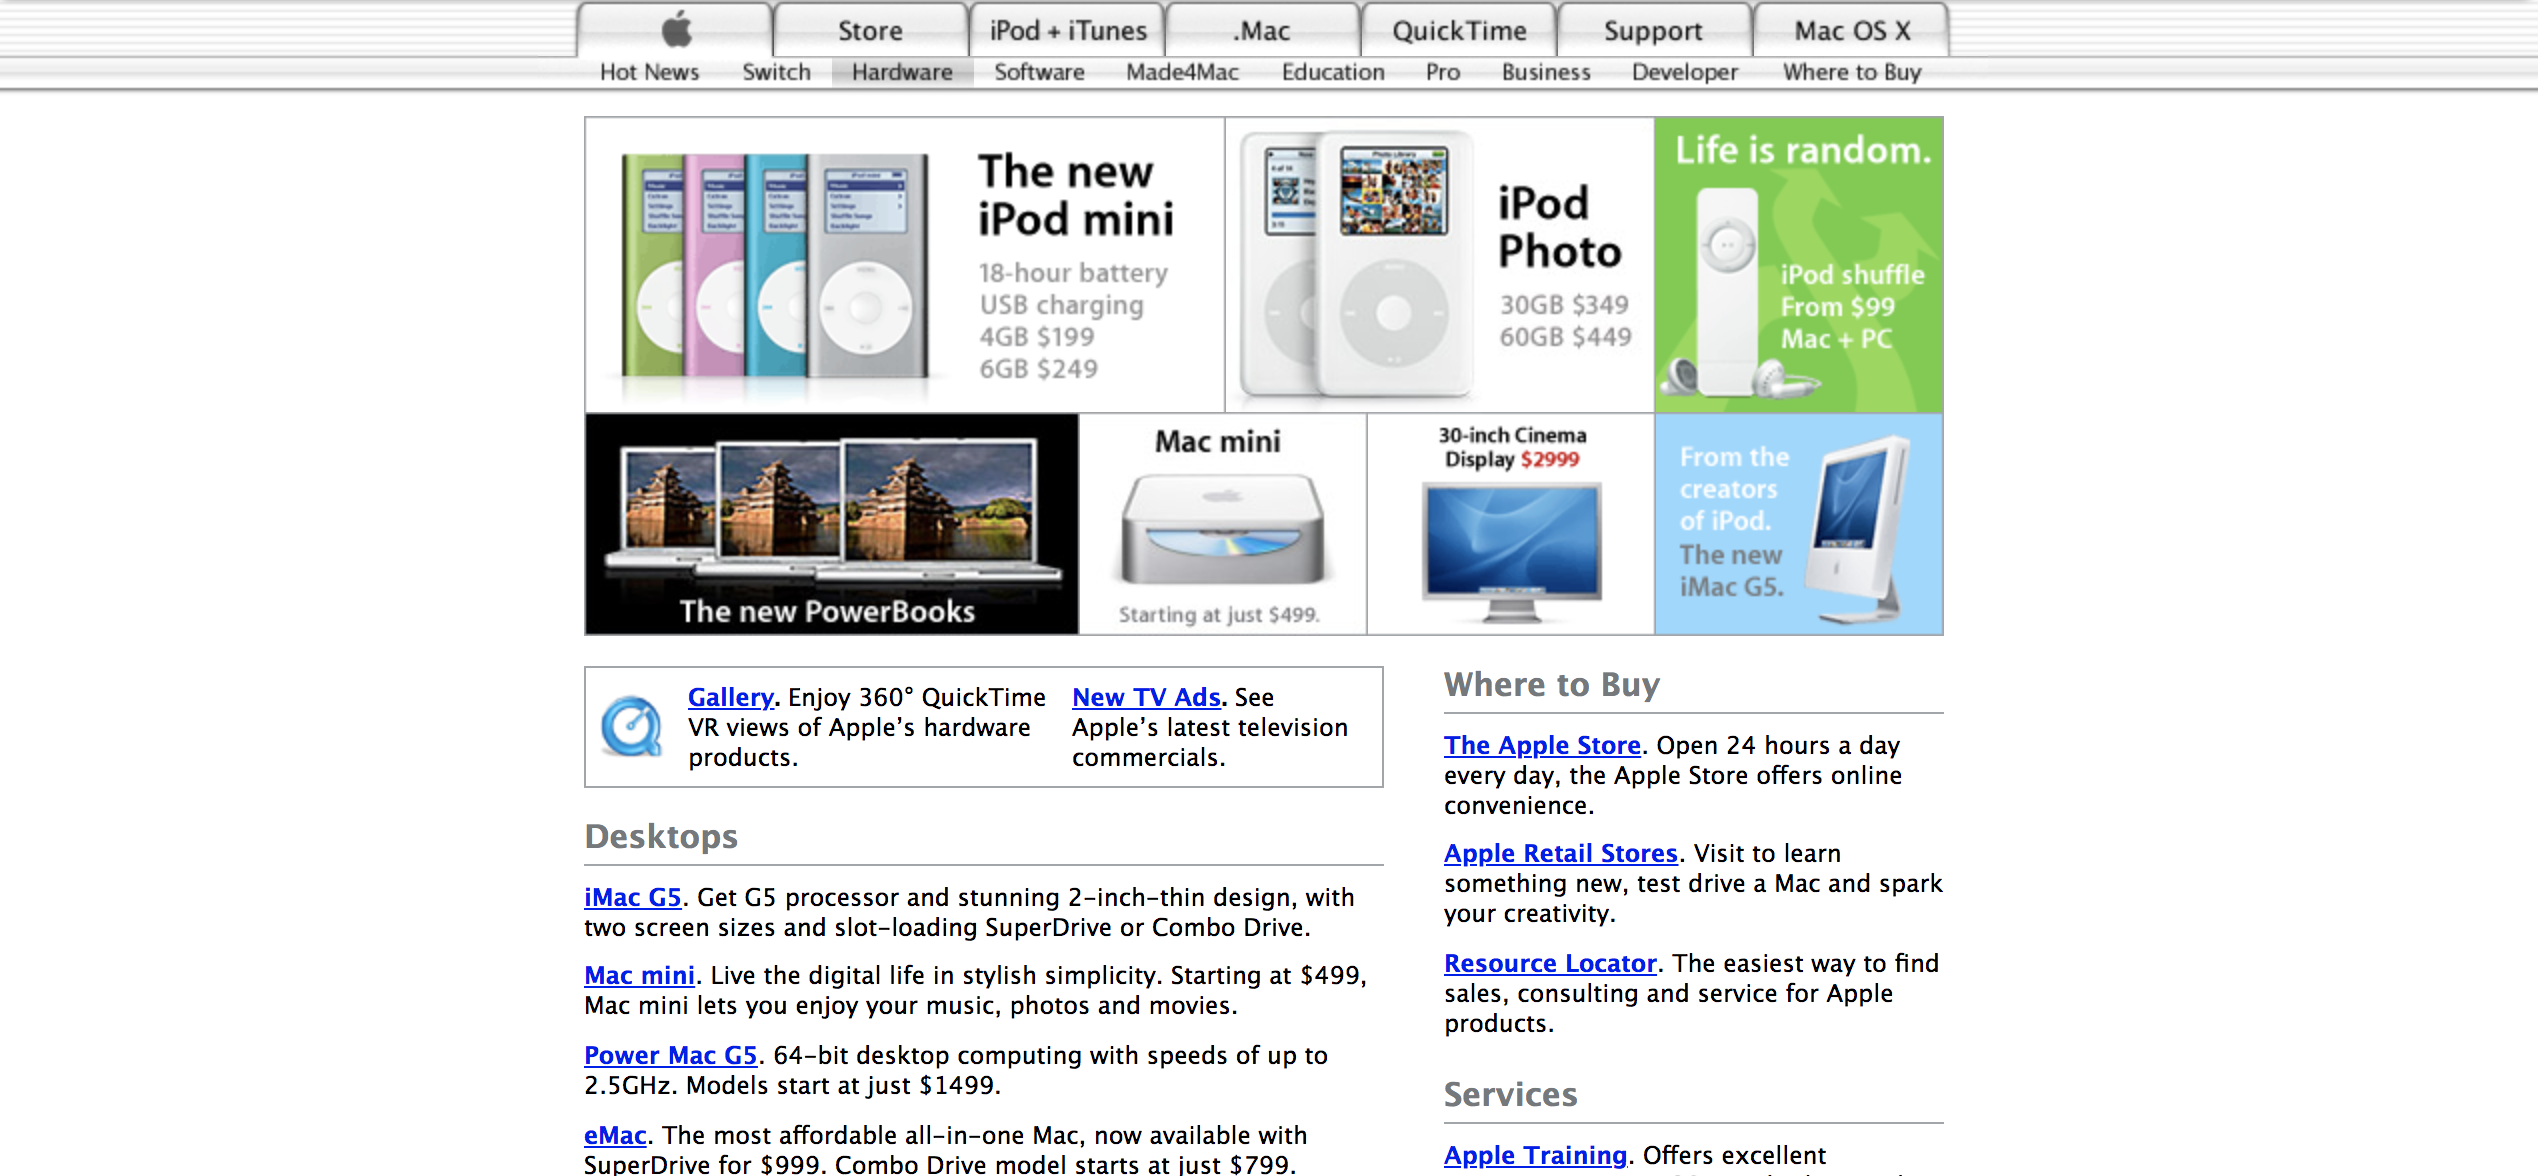Viewport: 2538px width, 1176px height.
Task: Click the new PowerBooks banner
Action: (830, 524)
